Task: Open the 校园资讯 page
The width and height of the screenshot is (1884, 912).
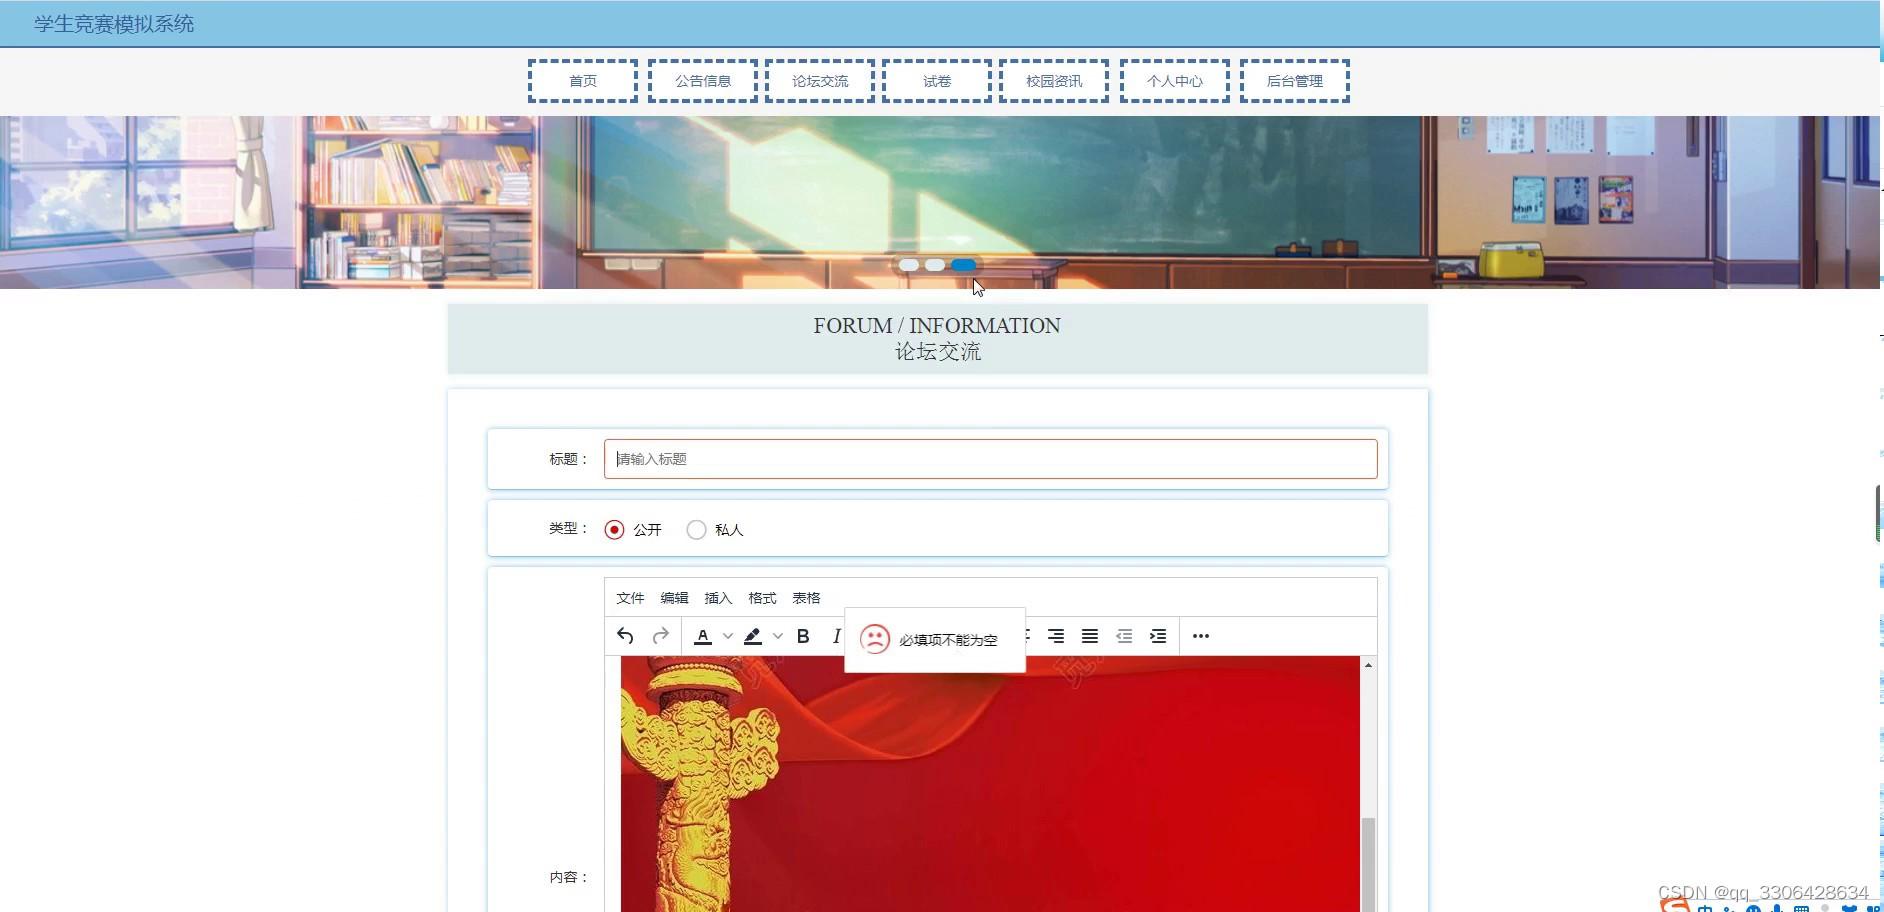Action: point(1054,81)
